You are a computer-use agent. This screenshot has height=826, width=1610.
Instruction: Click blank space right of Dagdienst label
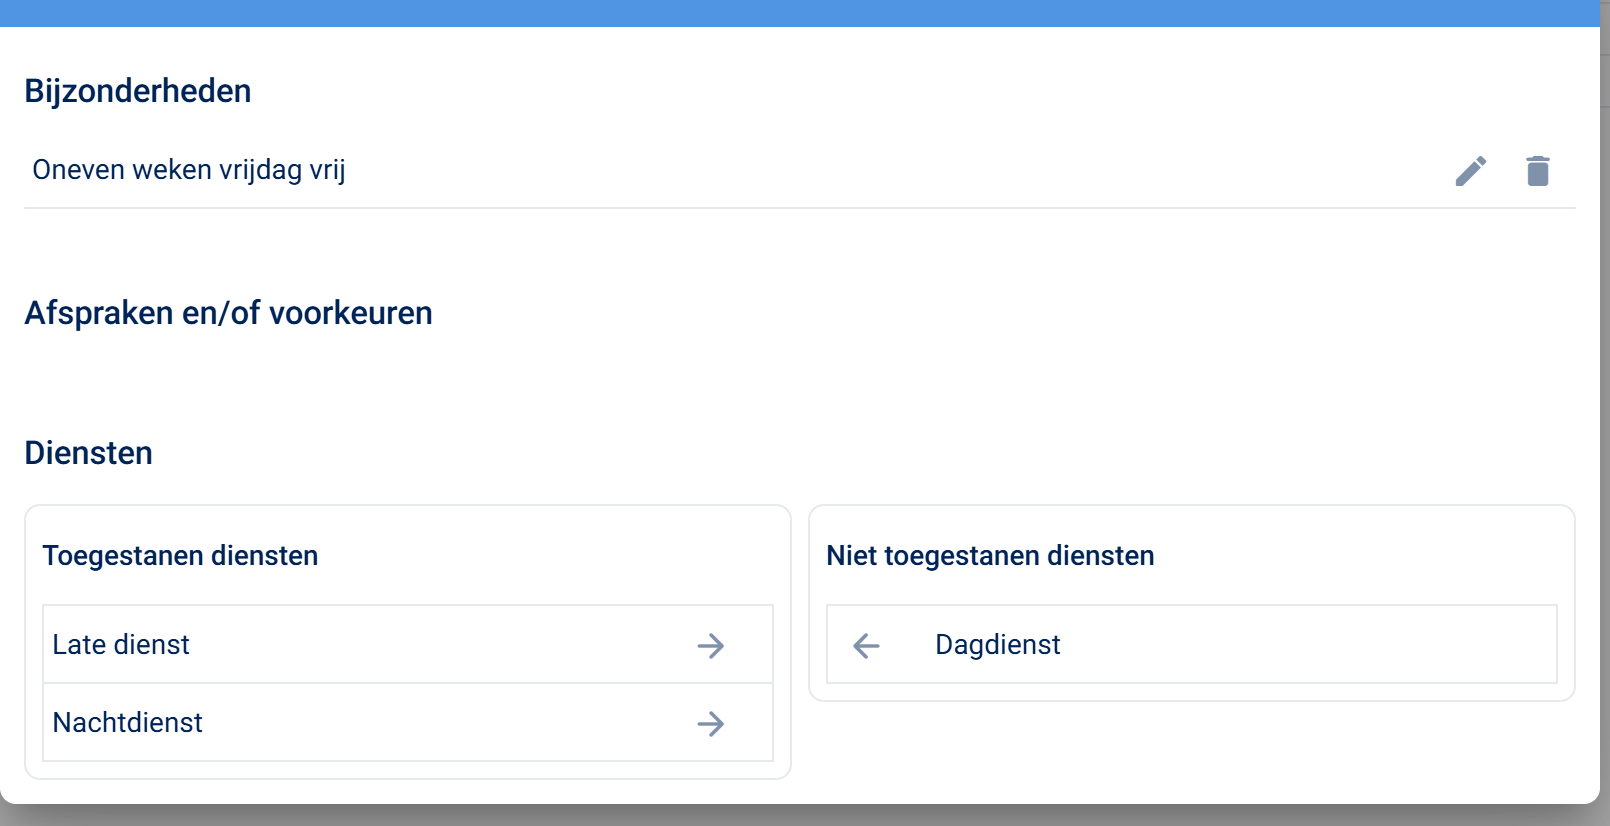coord(1300,645)
